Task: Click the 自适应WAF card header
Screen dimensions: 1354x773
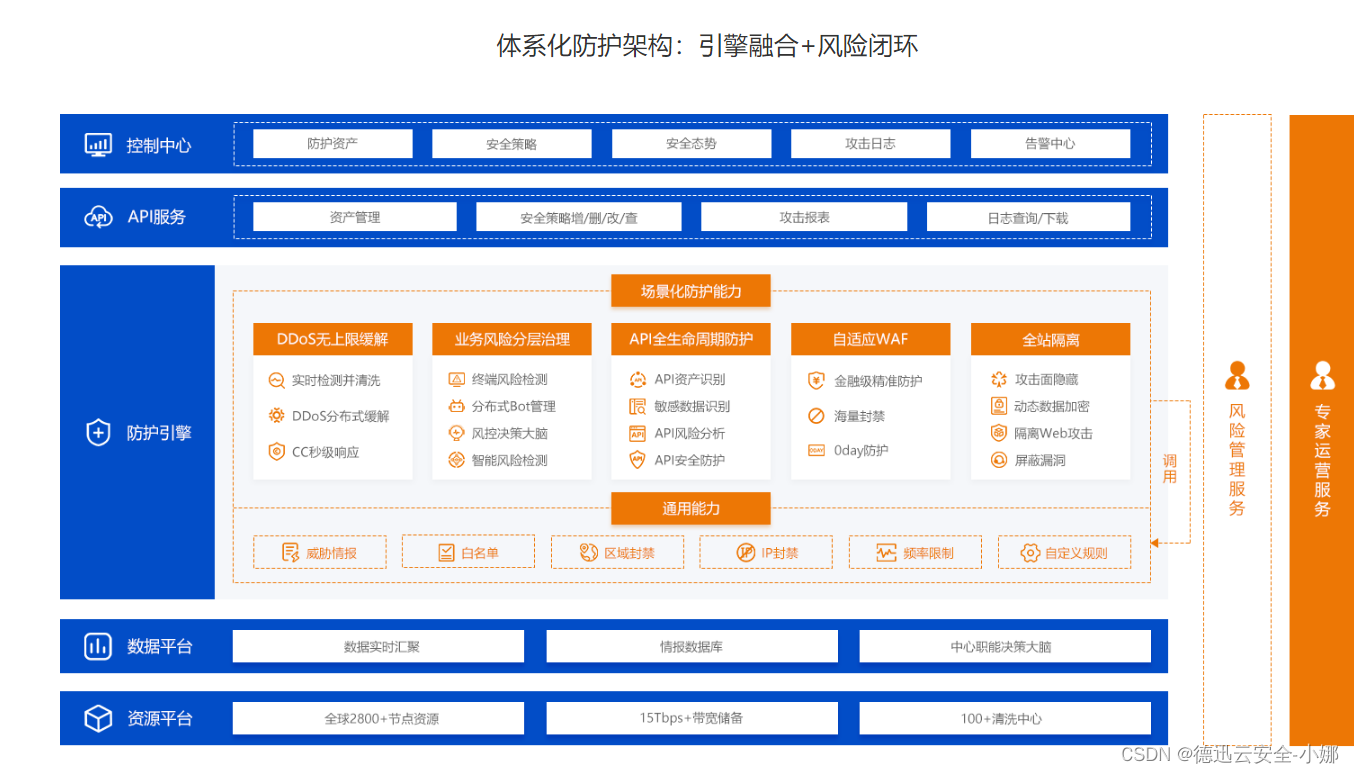Action: coord(870,339)
